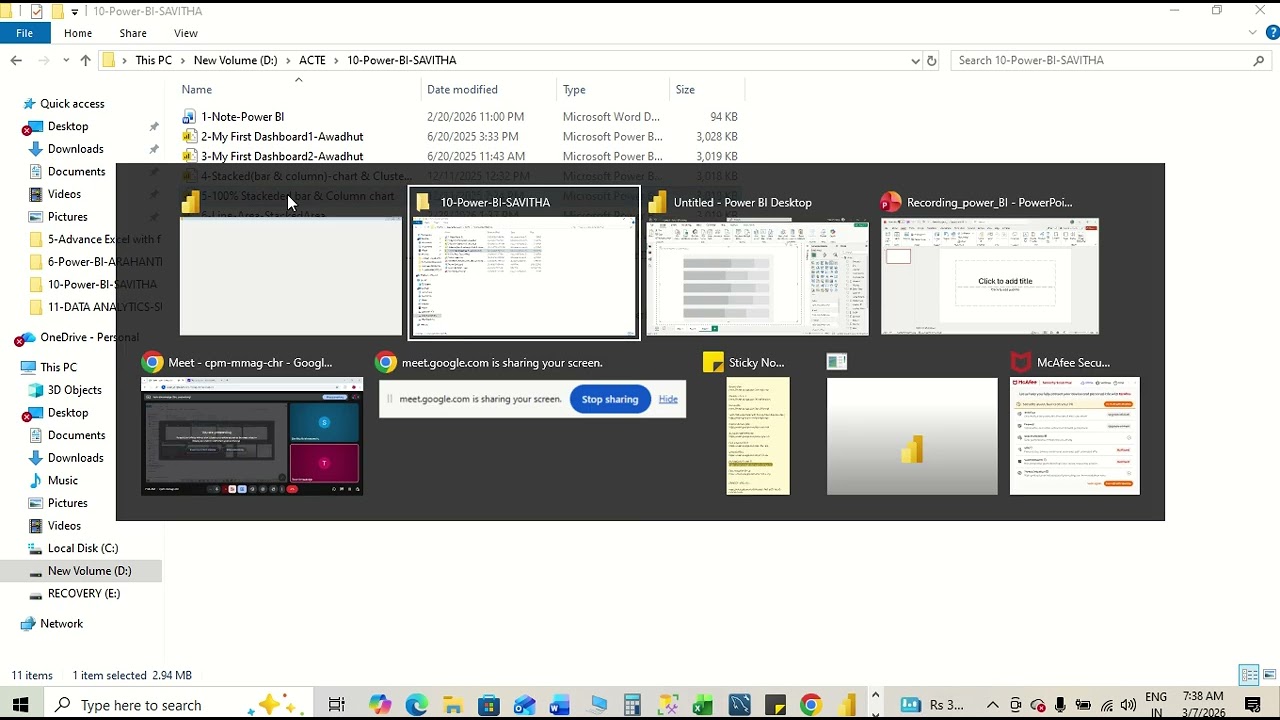
Task: Open Task View from taskbar
Action: [336, 705]
